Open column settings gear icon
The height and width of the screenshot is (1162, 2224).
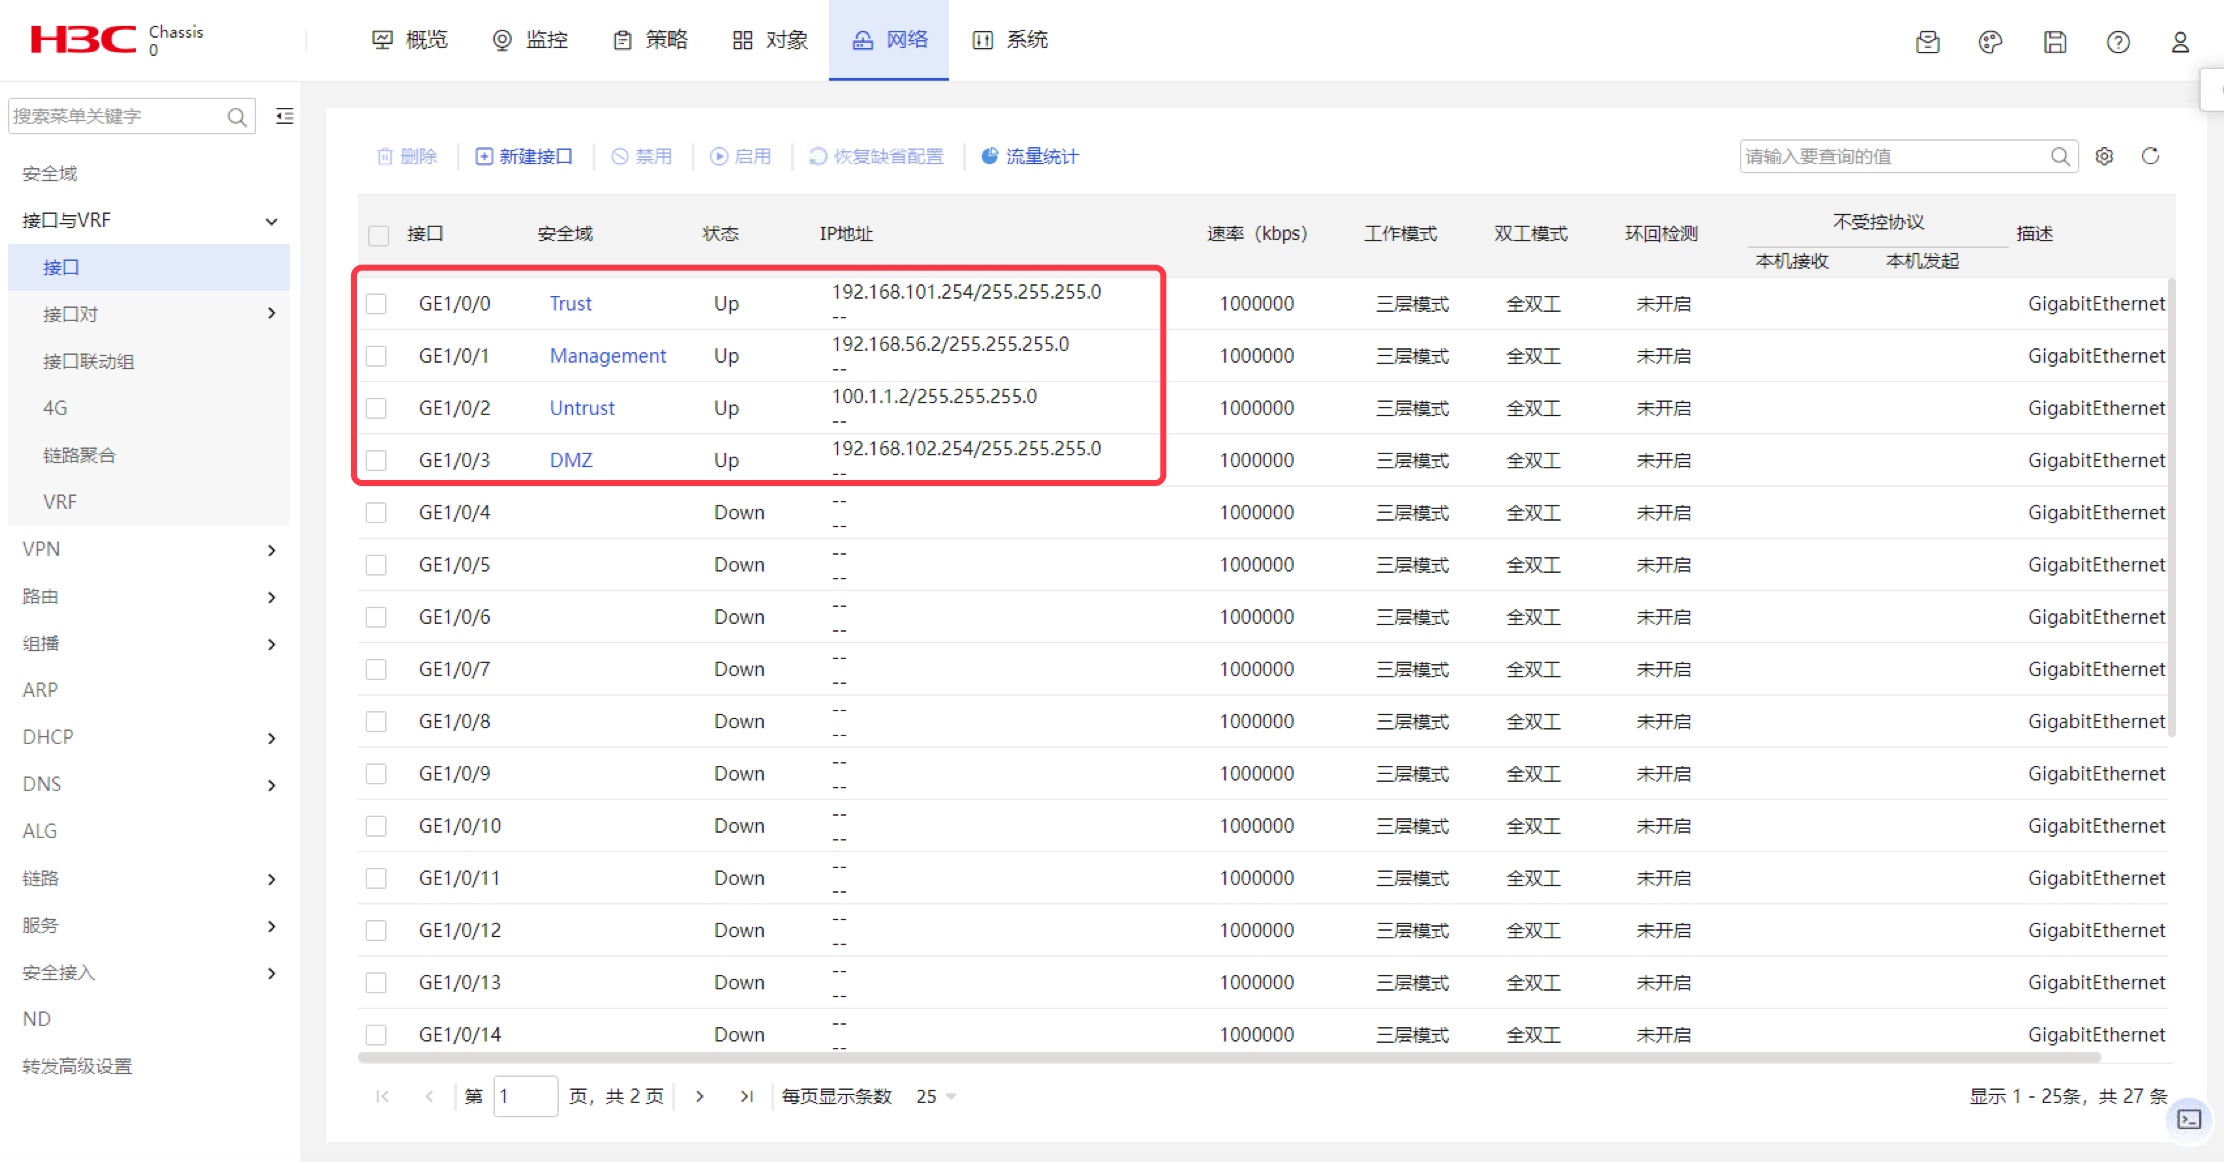[x=2104, y=156]
